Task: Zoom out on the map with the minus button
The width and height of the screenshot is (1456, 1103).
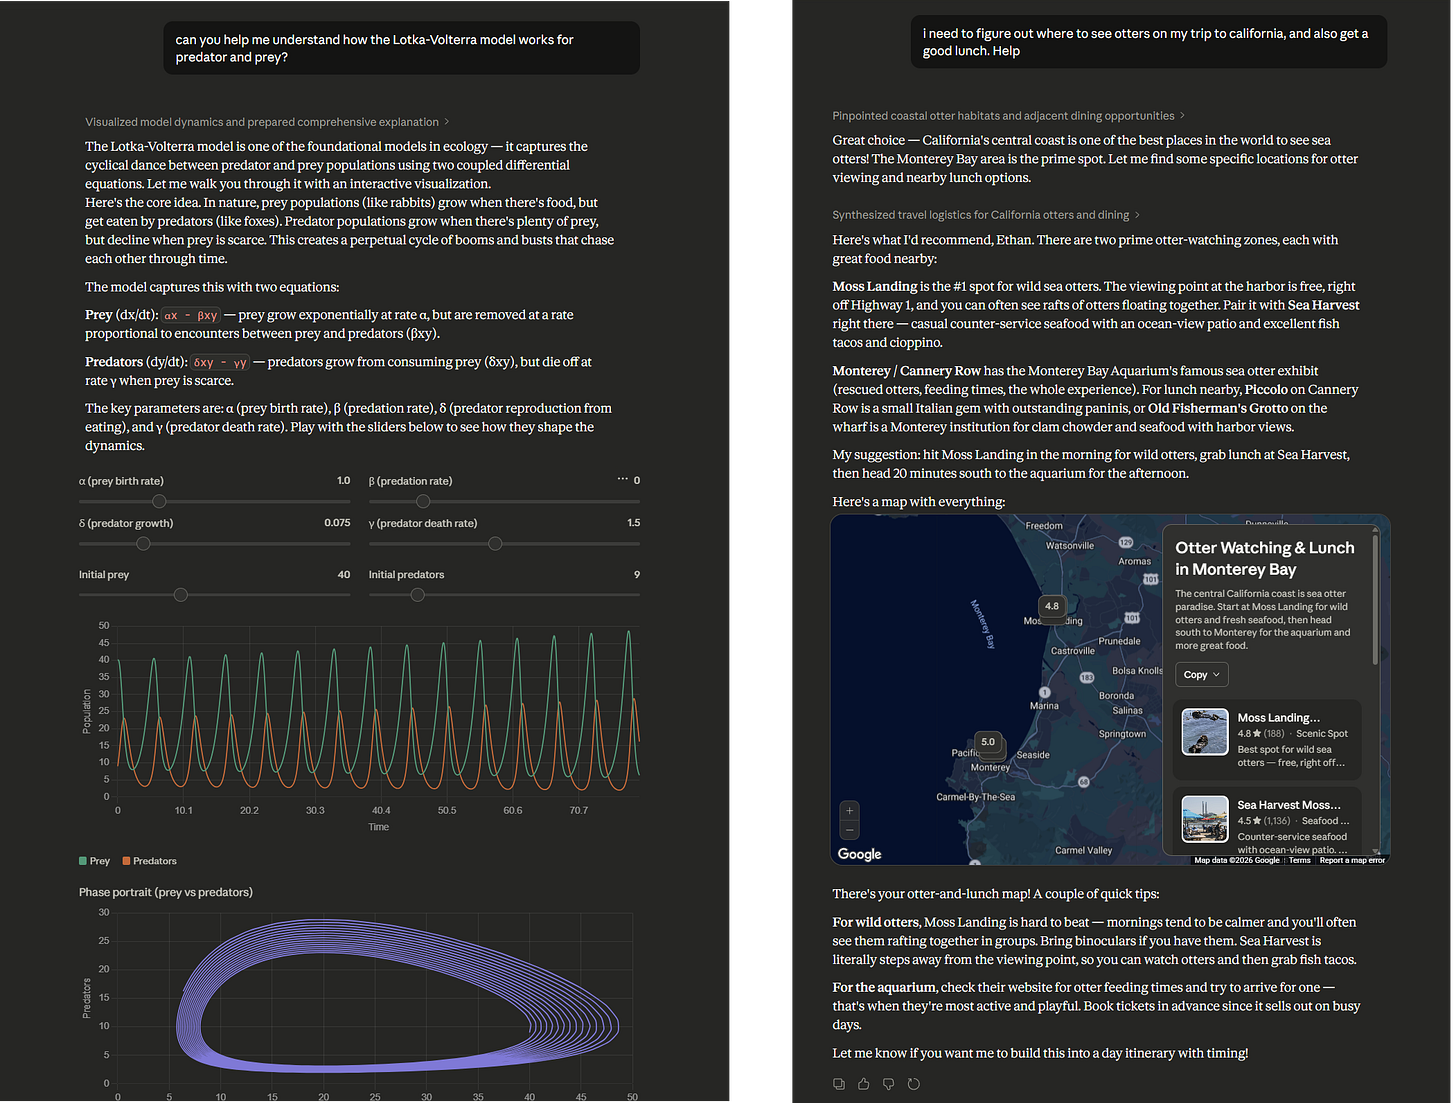Action: click(849, 830)
